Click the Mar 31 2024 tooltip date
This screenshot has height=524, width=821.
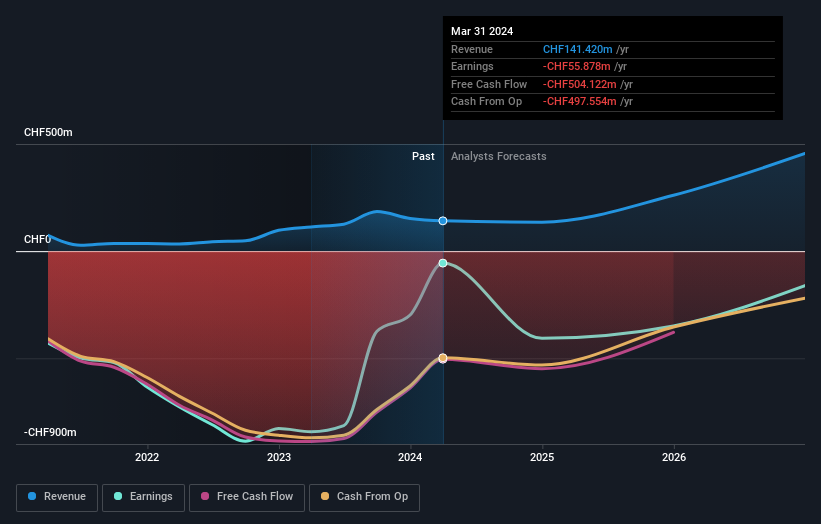[x=482, y=31]
